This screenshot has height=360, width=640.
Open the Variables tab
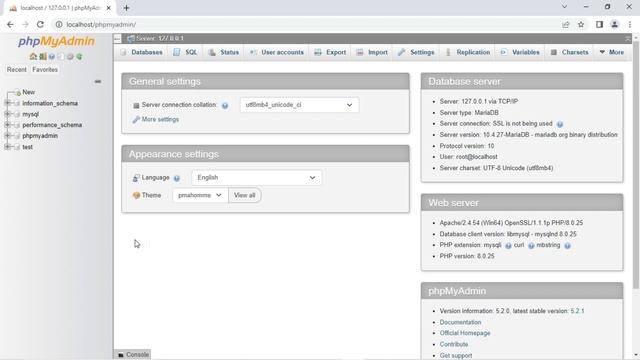[x=520, y=52]
